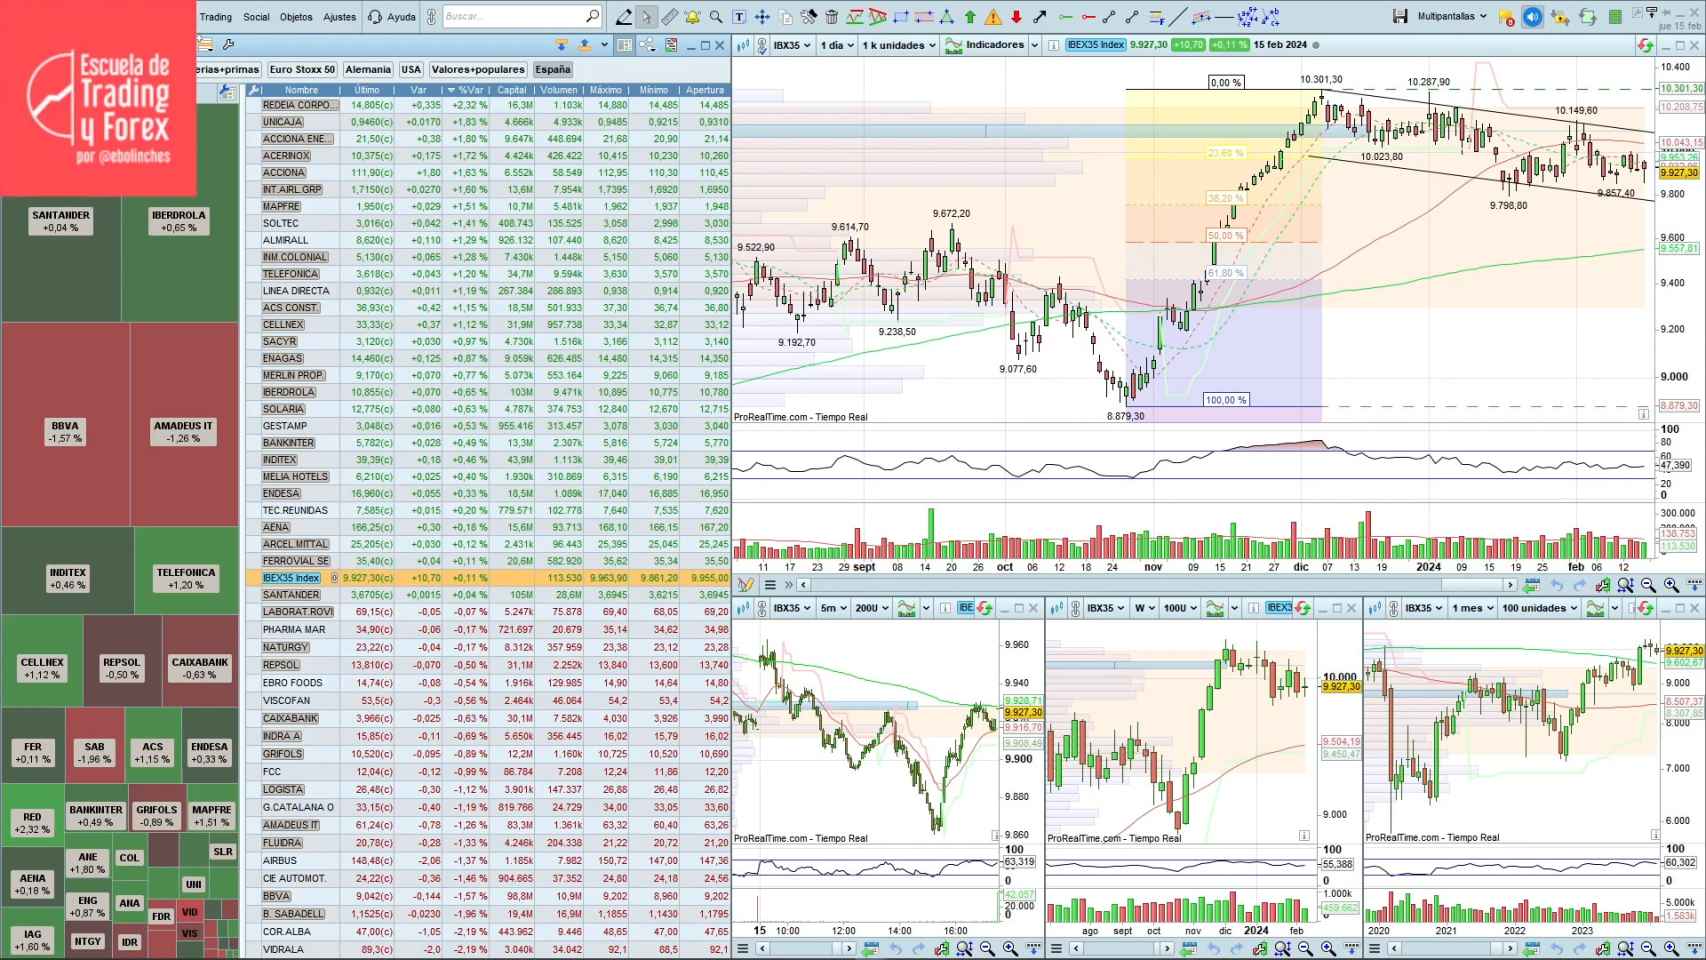Zoom out on the main IBX35 chart

click(1648, 585)
